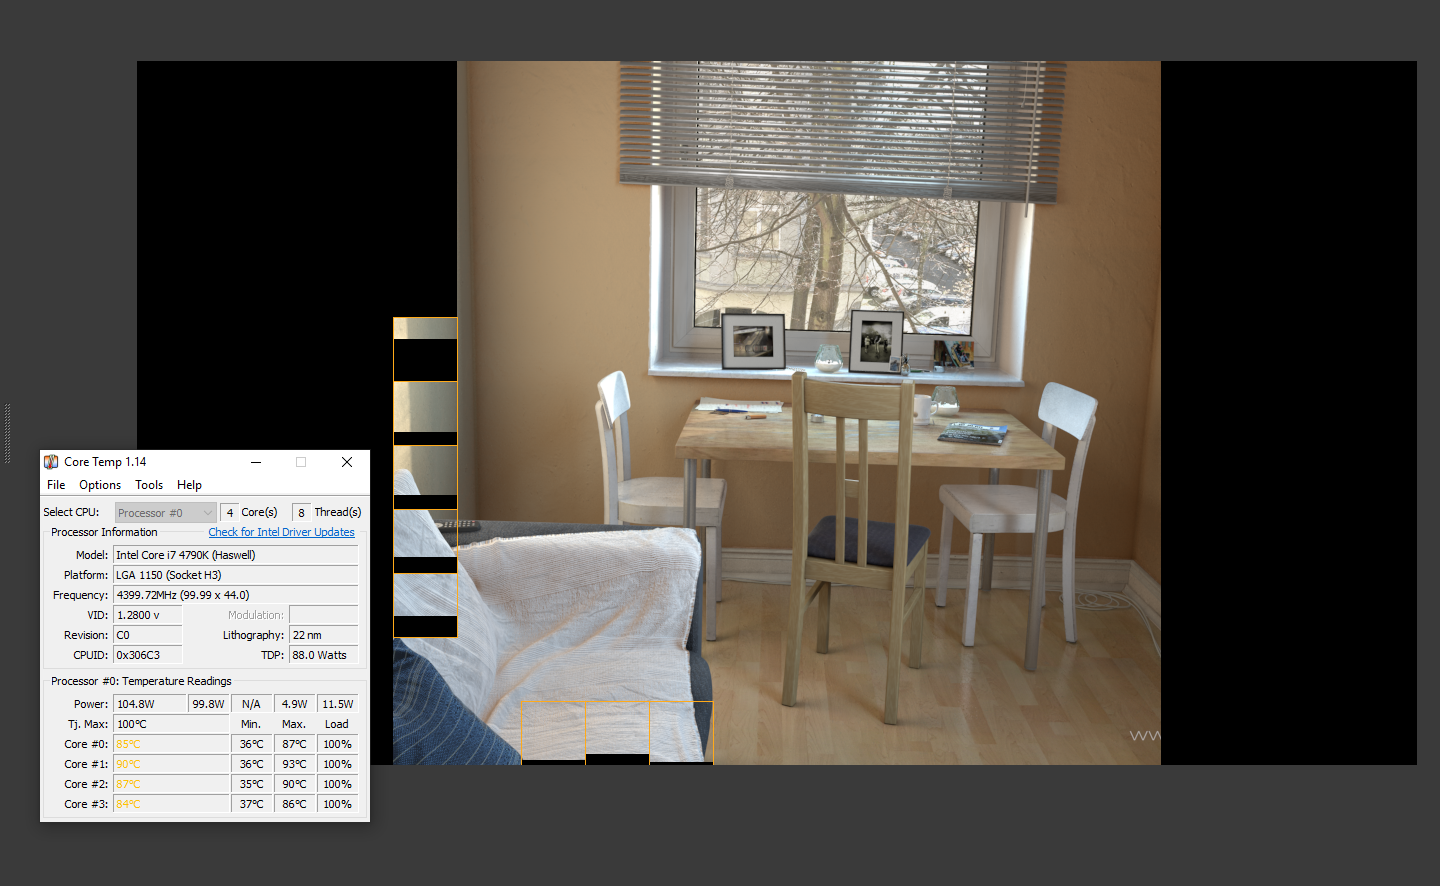Click the Model field Intel Core i7 4790K

click(236, 555)
